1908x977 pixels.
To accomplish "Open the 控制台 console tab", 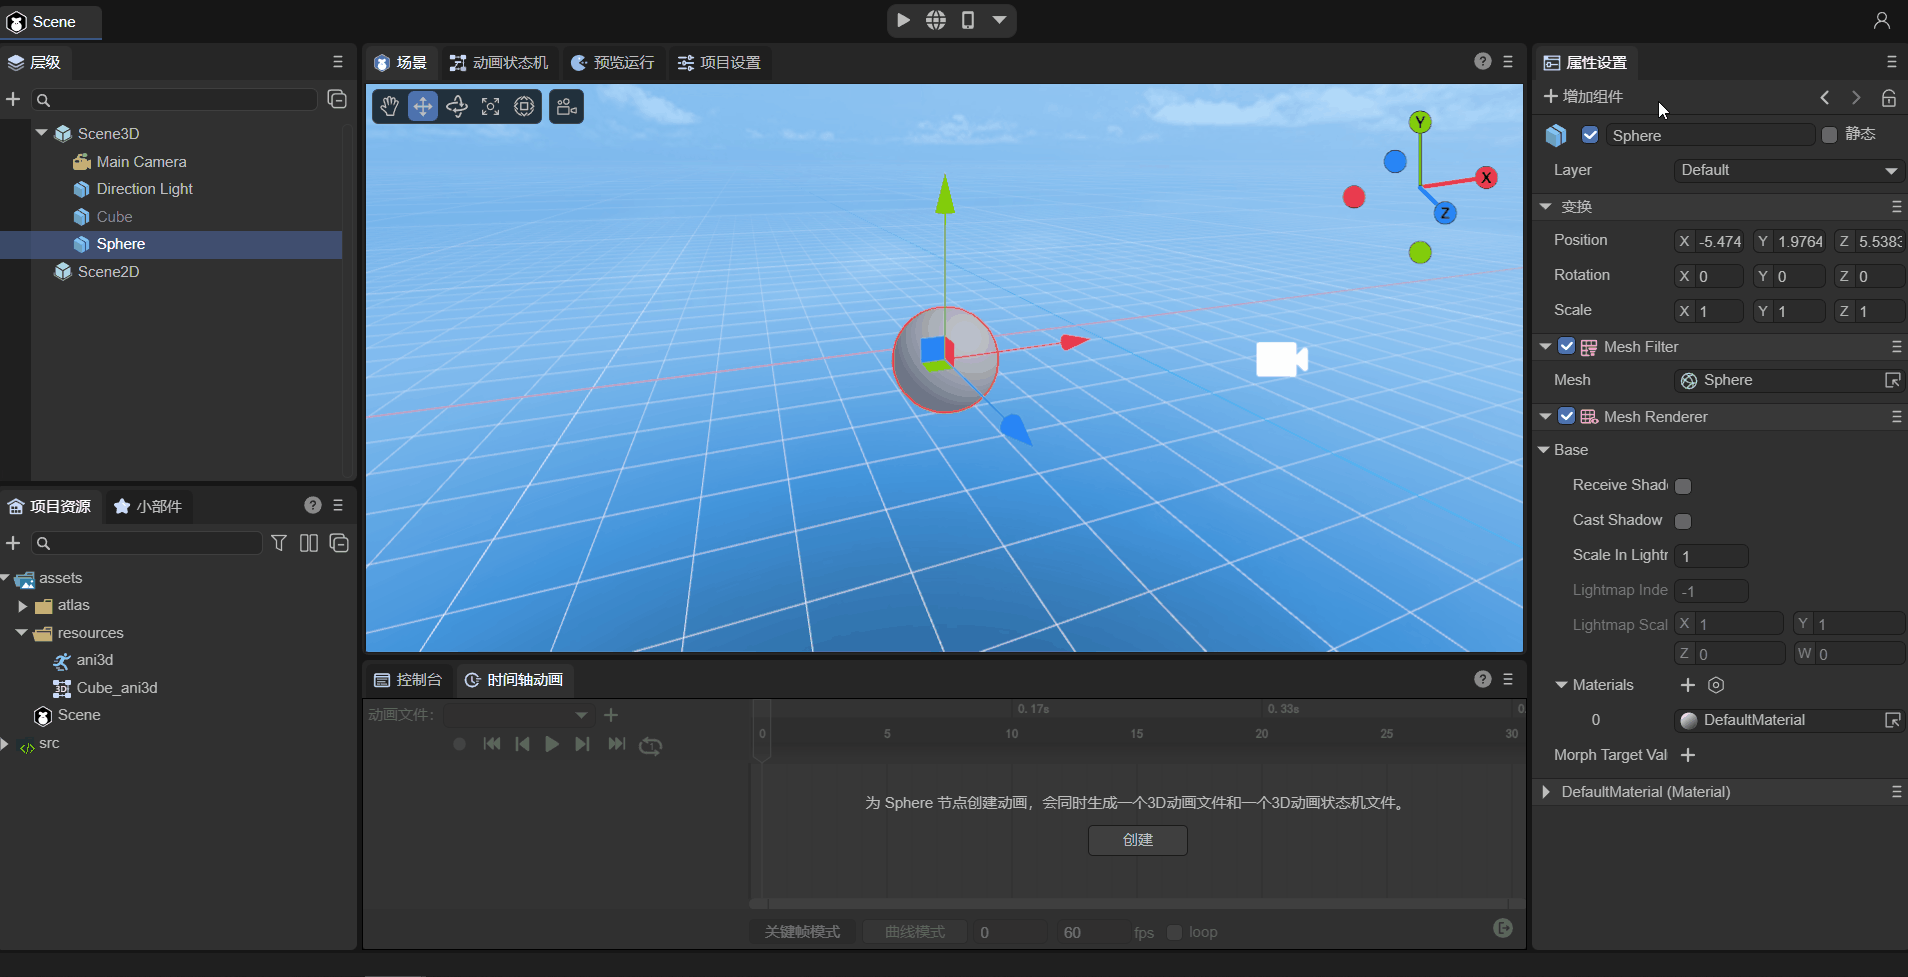I will coord(408,680).
